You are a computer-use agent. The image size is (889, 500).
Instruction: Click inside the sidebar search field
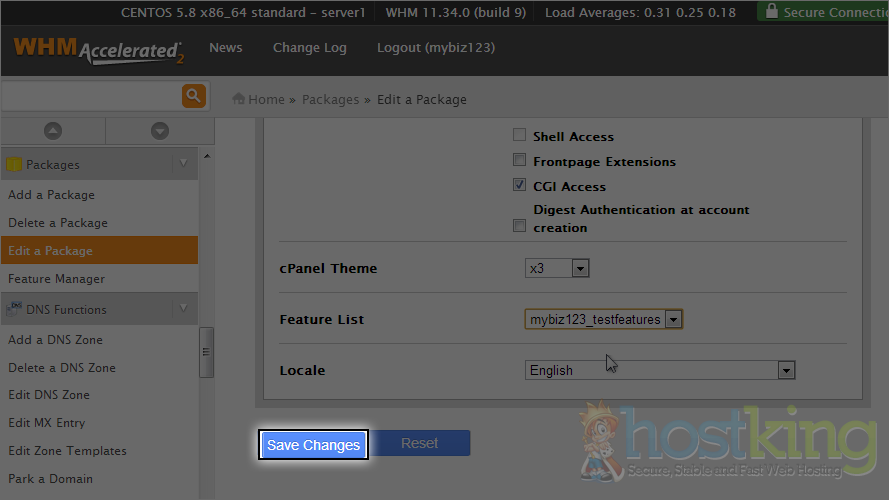90,96
